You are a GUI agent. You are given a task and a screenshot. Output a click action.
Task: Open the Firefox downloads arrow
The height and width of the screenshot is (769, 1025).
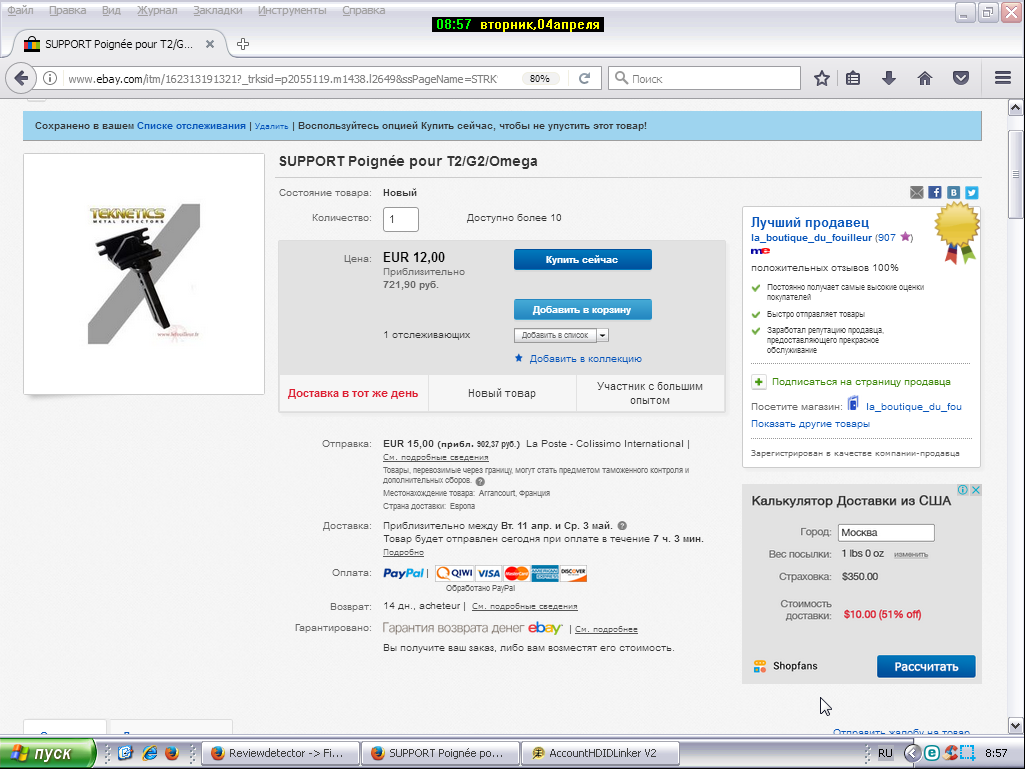click(x=889, y=78)
